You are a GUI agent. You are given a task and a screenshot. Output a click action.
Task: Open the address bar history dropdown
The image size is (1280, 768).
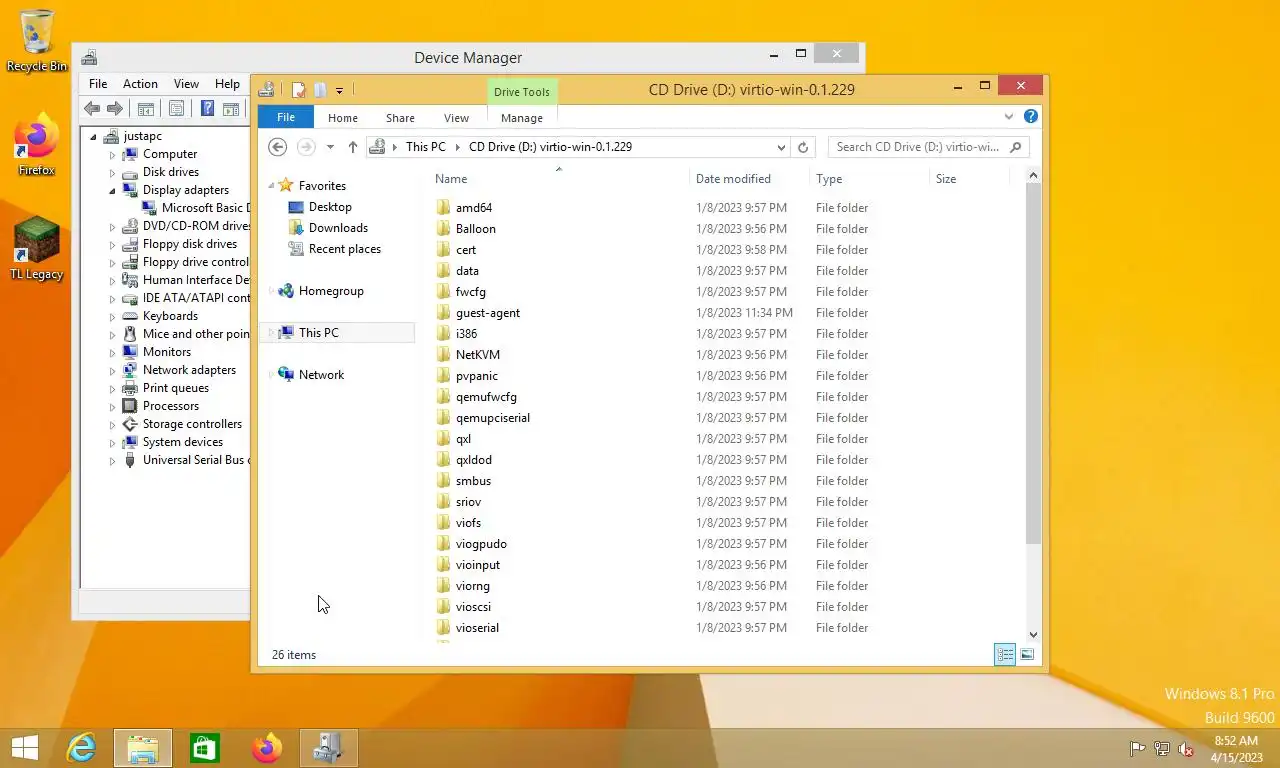coord(781,147)
